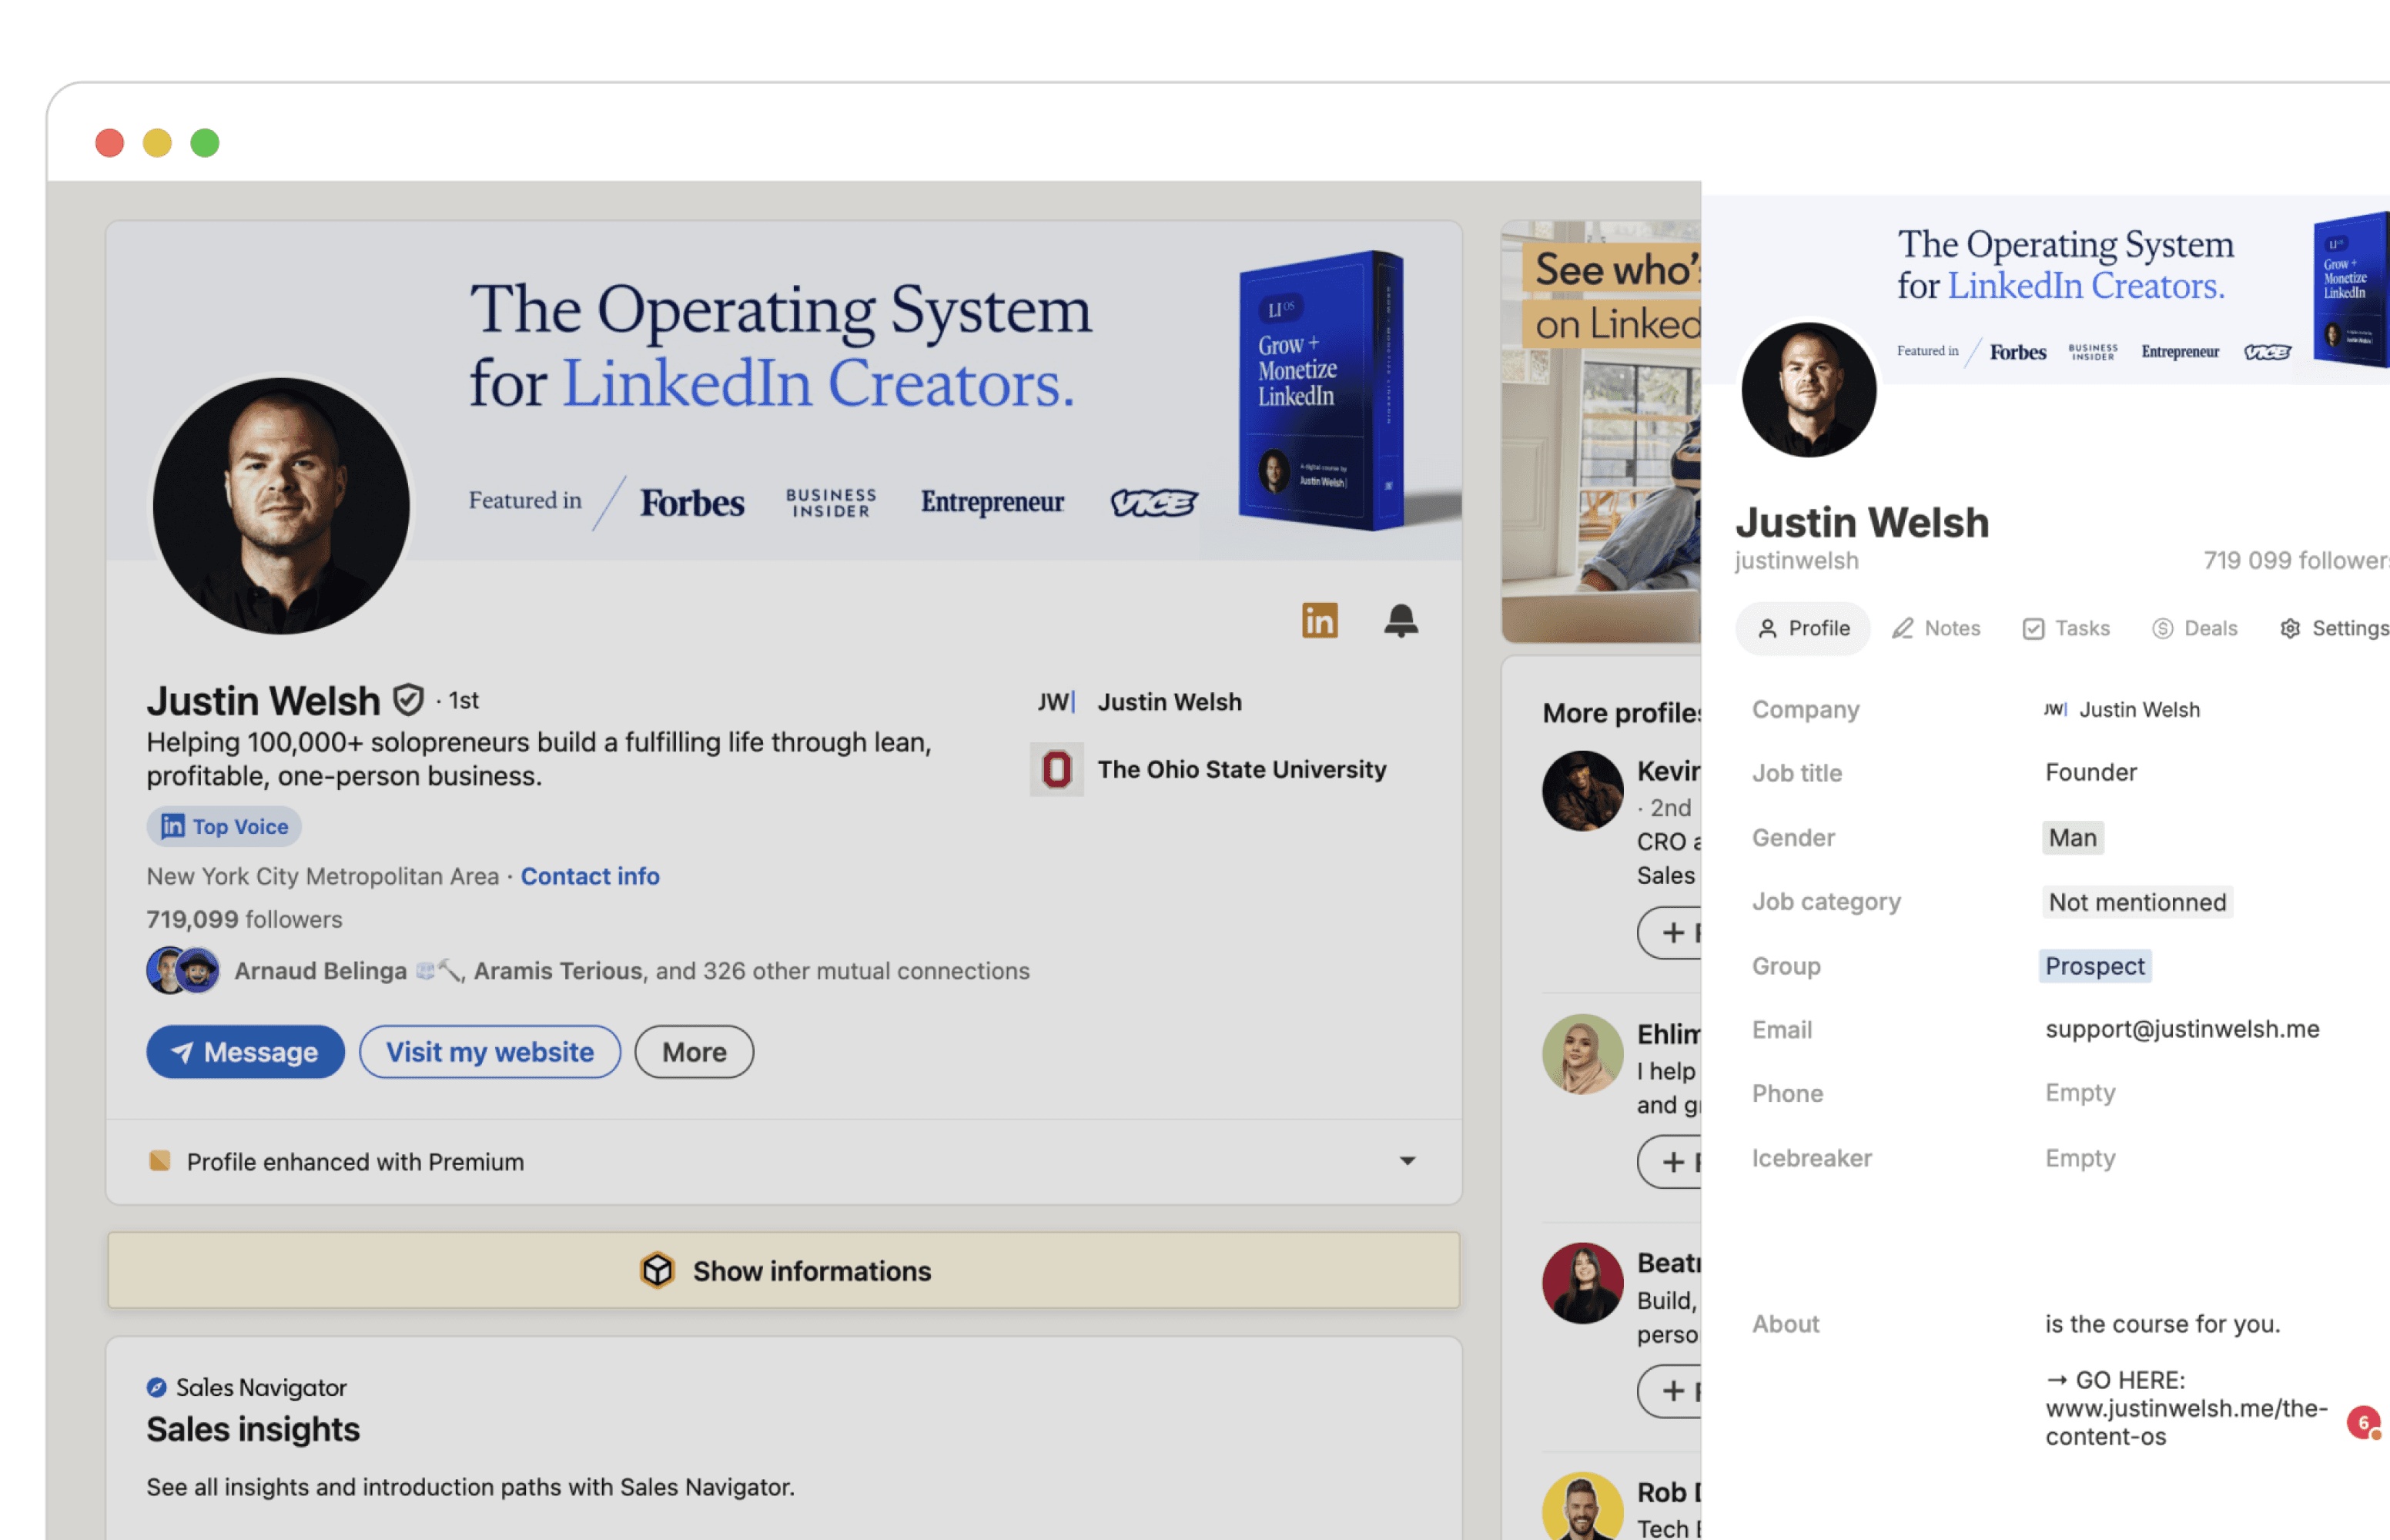This screenshot has width=2390, height=1540.
Task: Click the Sales Navigator compass icon
Action: pyautogui.click(x=157, y=1387)
